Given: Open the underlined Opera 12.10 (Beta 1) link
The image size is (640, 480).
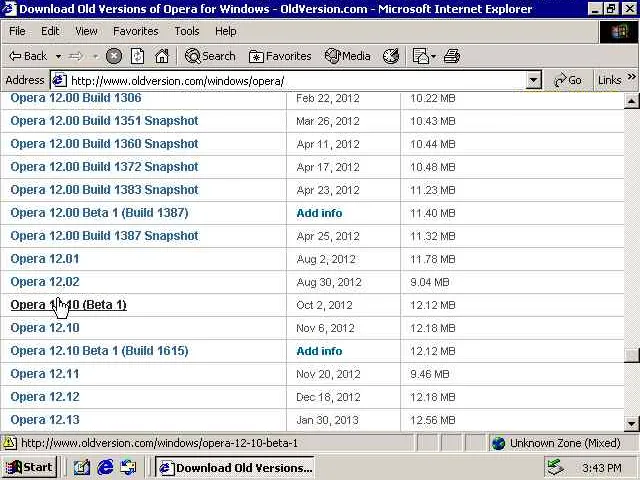Looking at the screenshot, I should (x=69, y=305).
